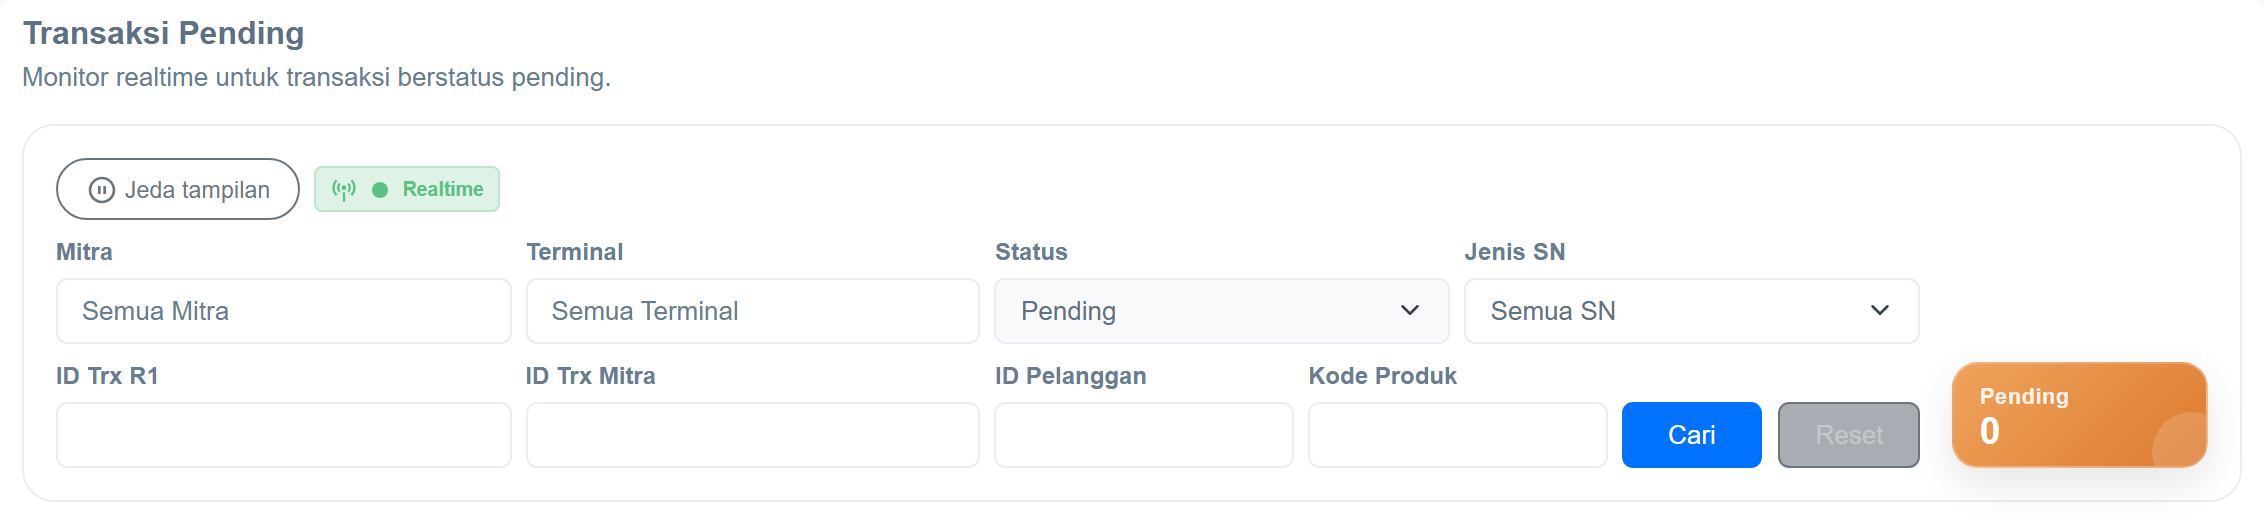2264x520 pixels.
Task: Click the Transaksi Pending page heading
Action: [x=164, y=33]
